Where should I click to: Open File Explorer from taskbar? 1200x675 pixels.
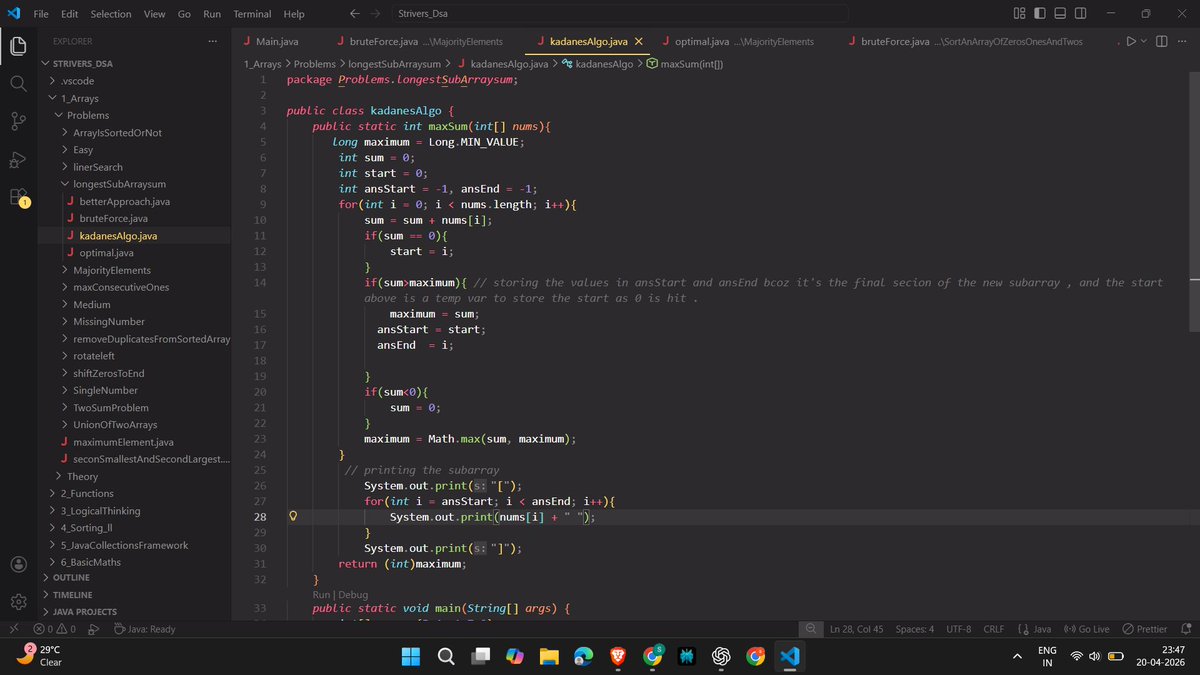(549, 656)
